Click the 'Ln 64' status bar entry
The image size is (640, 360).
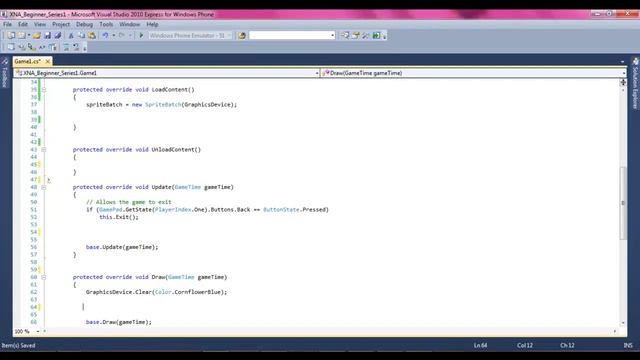pos(480,345)
